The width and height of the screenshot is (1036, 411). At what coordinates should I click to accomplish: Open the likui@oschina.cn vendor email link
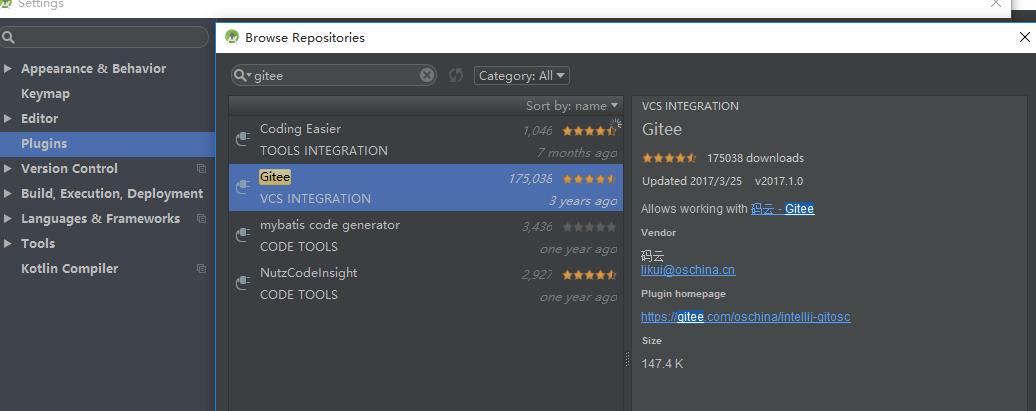click(688, 270)
